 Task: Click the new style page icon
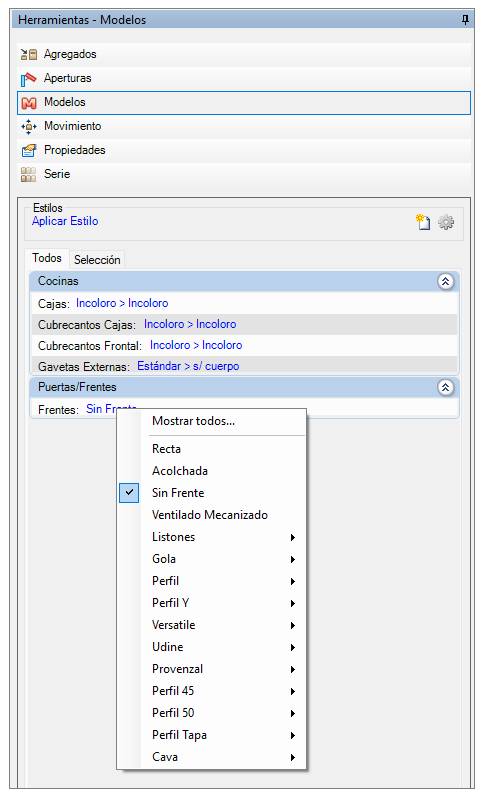pos(423,222)
